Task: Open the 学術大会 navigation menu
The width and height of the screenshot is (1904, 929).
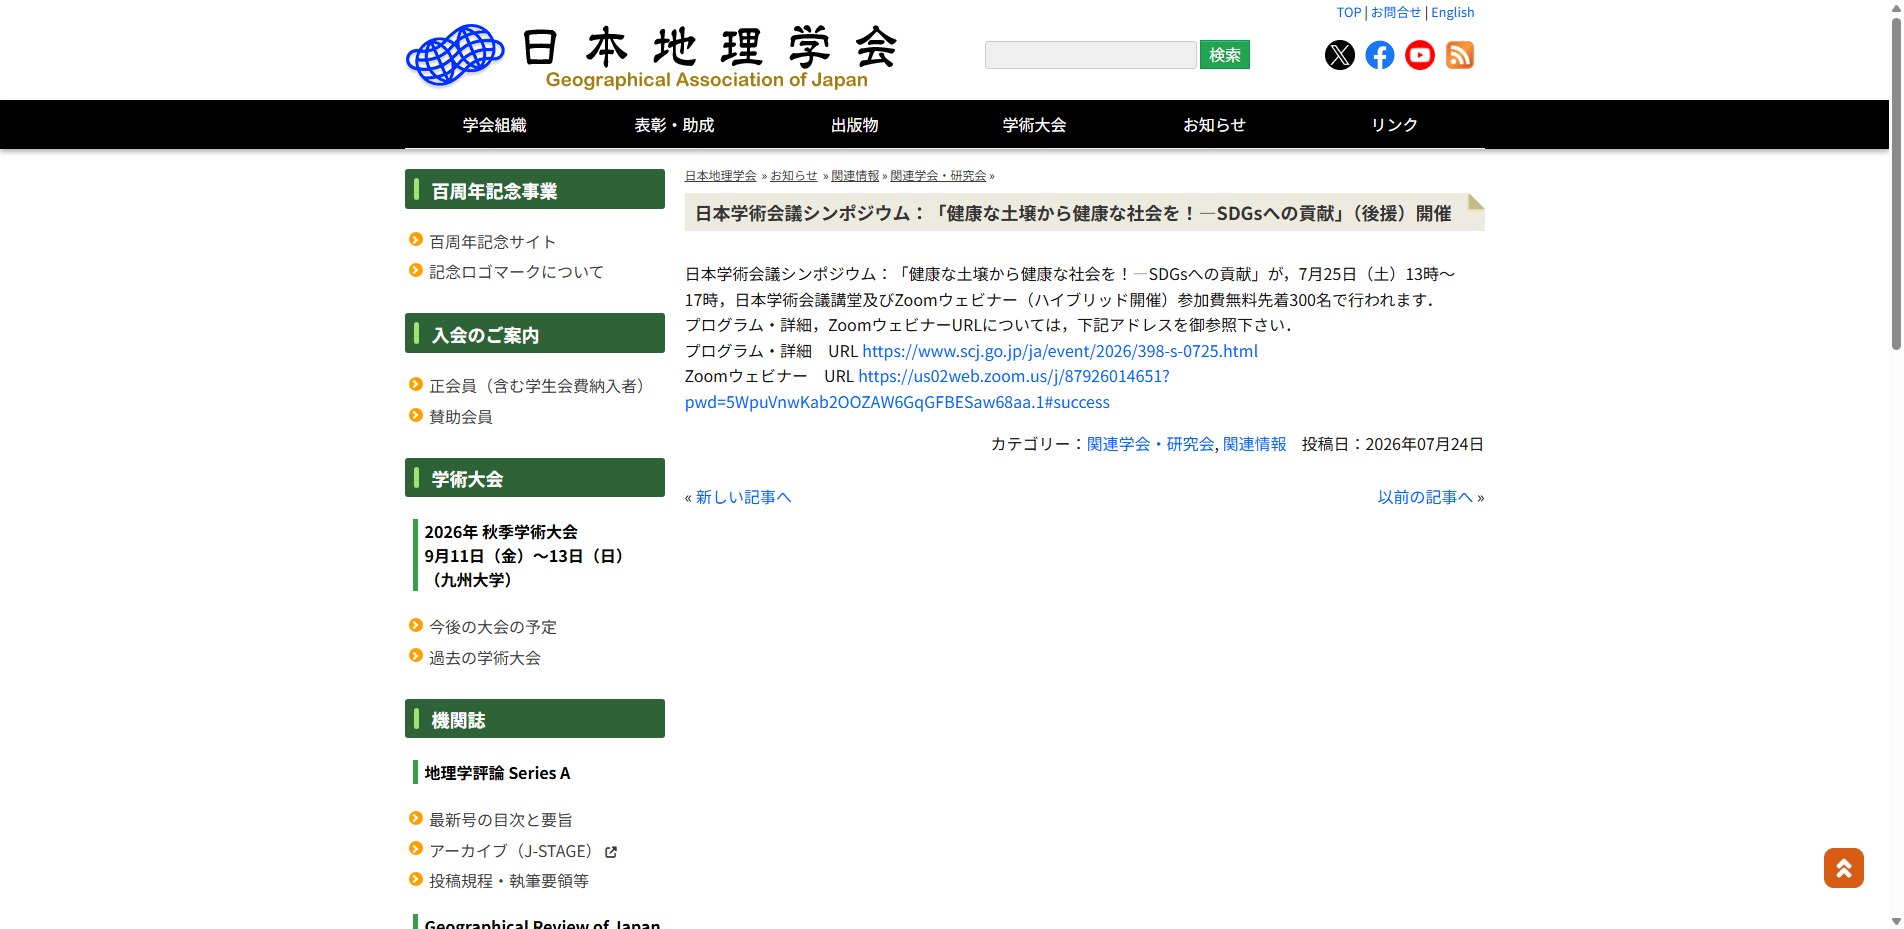Action: [1034, 125]
